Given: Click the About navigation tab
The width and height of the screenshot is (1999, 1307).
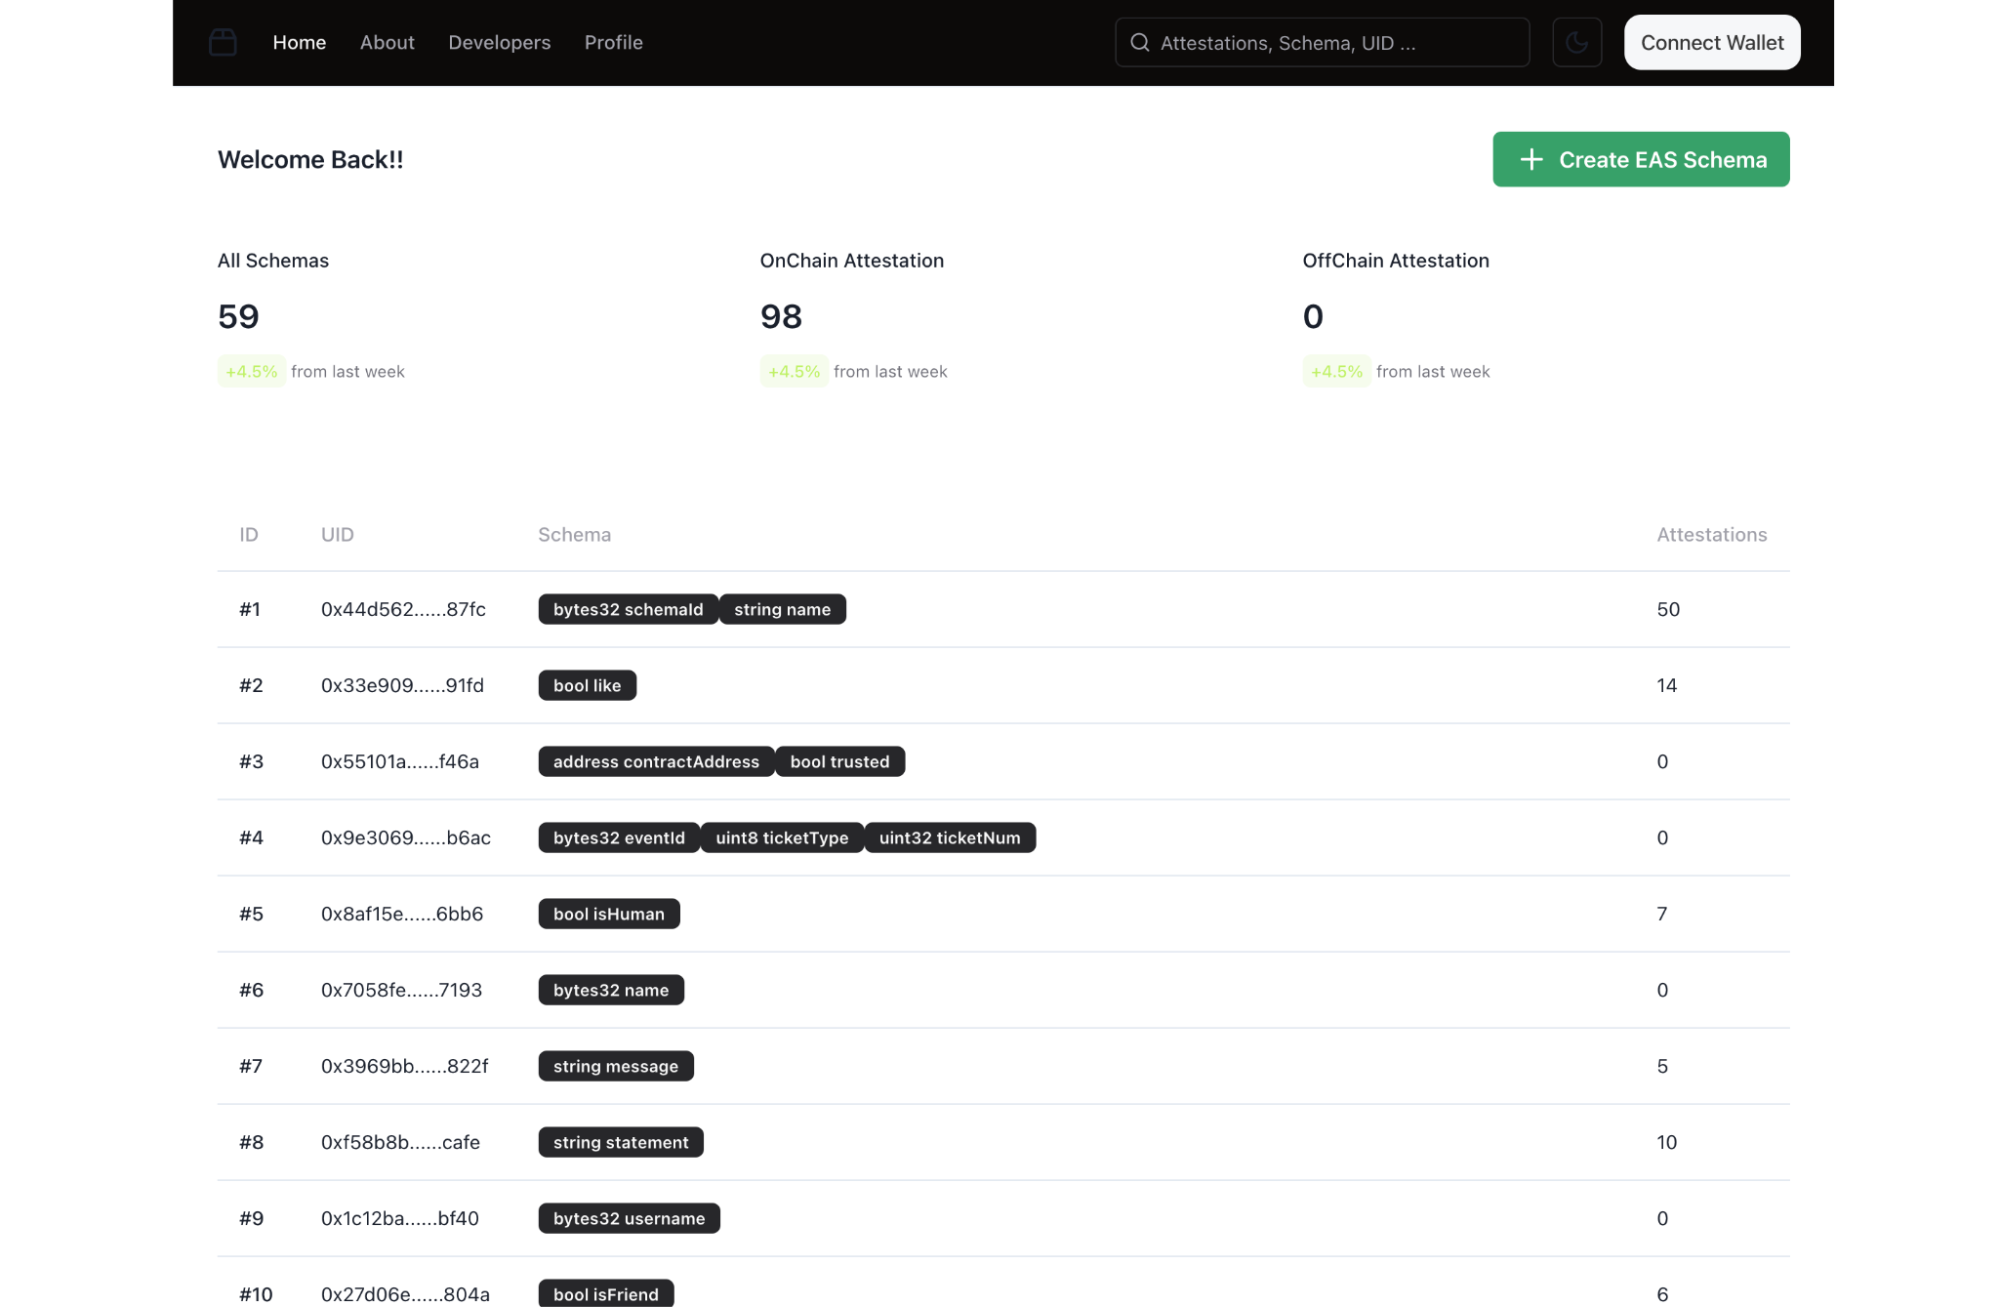Looking at the screenshot, I should click(386, 41).
